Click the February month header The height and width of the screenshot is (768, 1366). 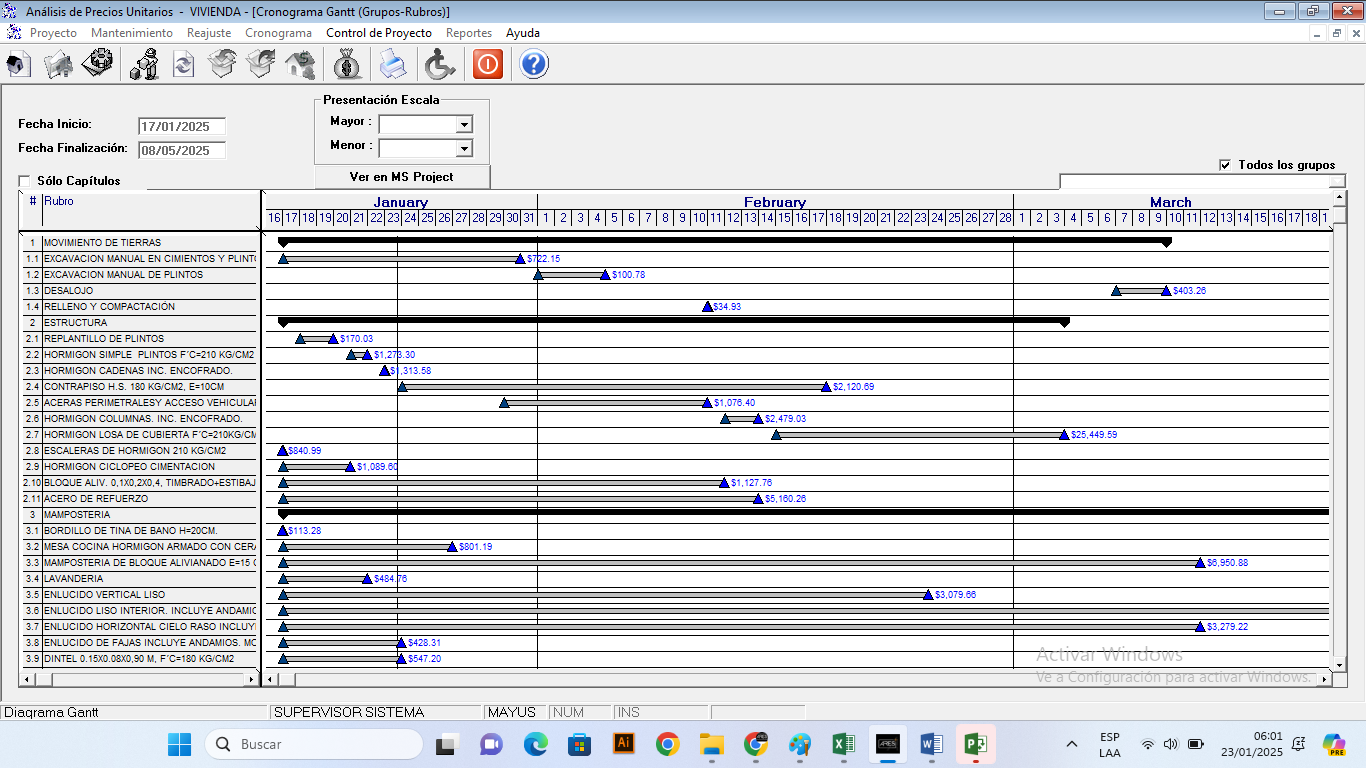(775, 202)
